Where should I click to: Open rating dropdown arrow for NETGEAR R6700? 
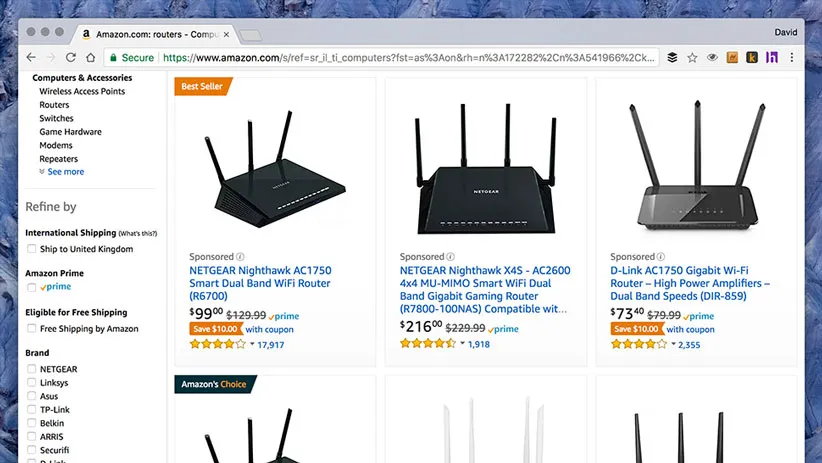coord(252,345)
